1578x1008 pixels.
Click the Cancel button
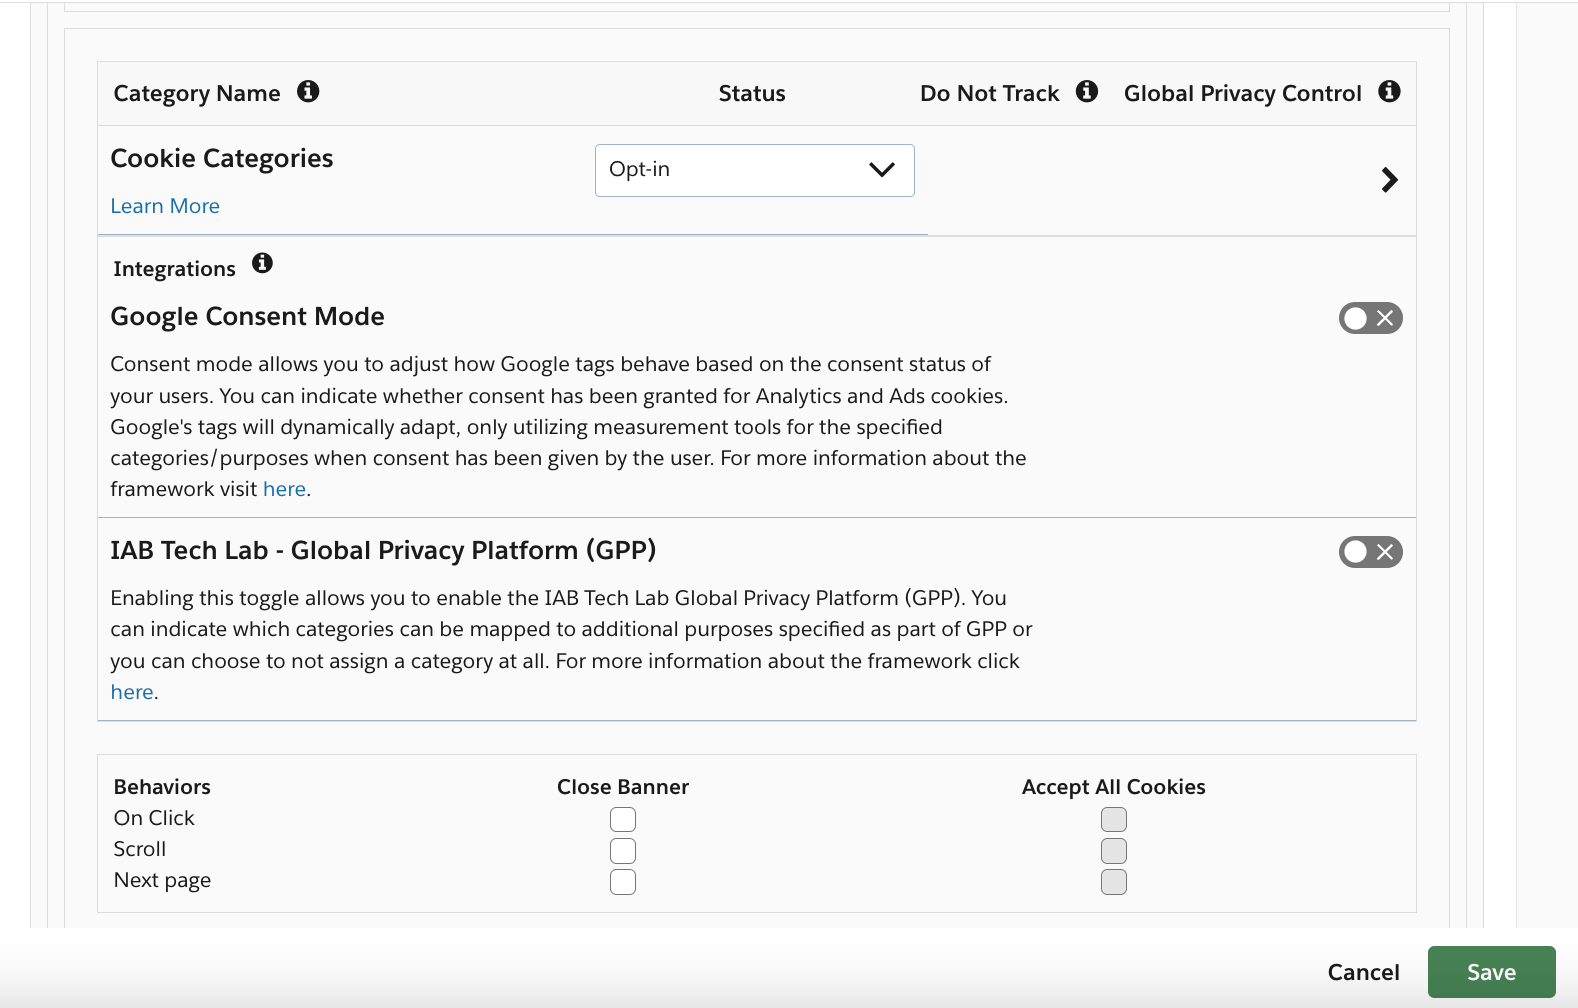pyautogui.click(x=1363, y=972)
